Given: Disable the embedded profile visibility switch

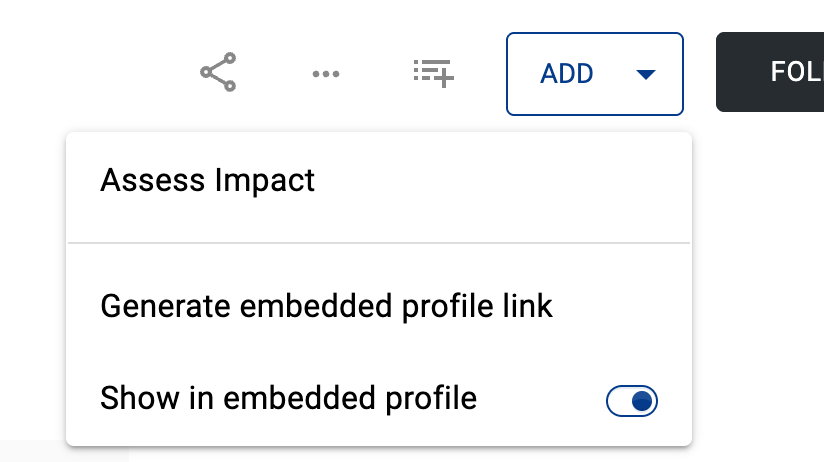Looking at the screenshot, I should (x=632, y=401).
